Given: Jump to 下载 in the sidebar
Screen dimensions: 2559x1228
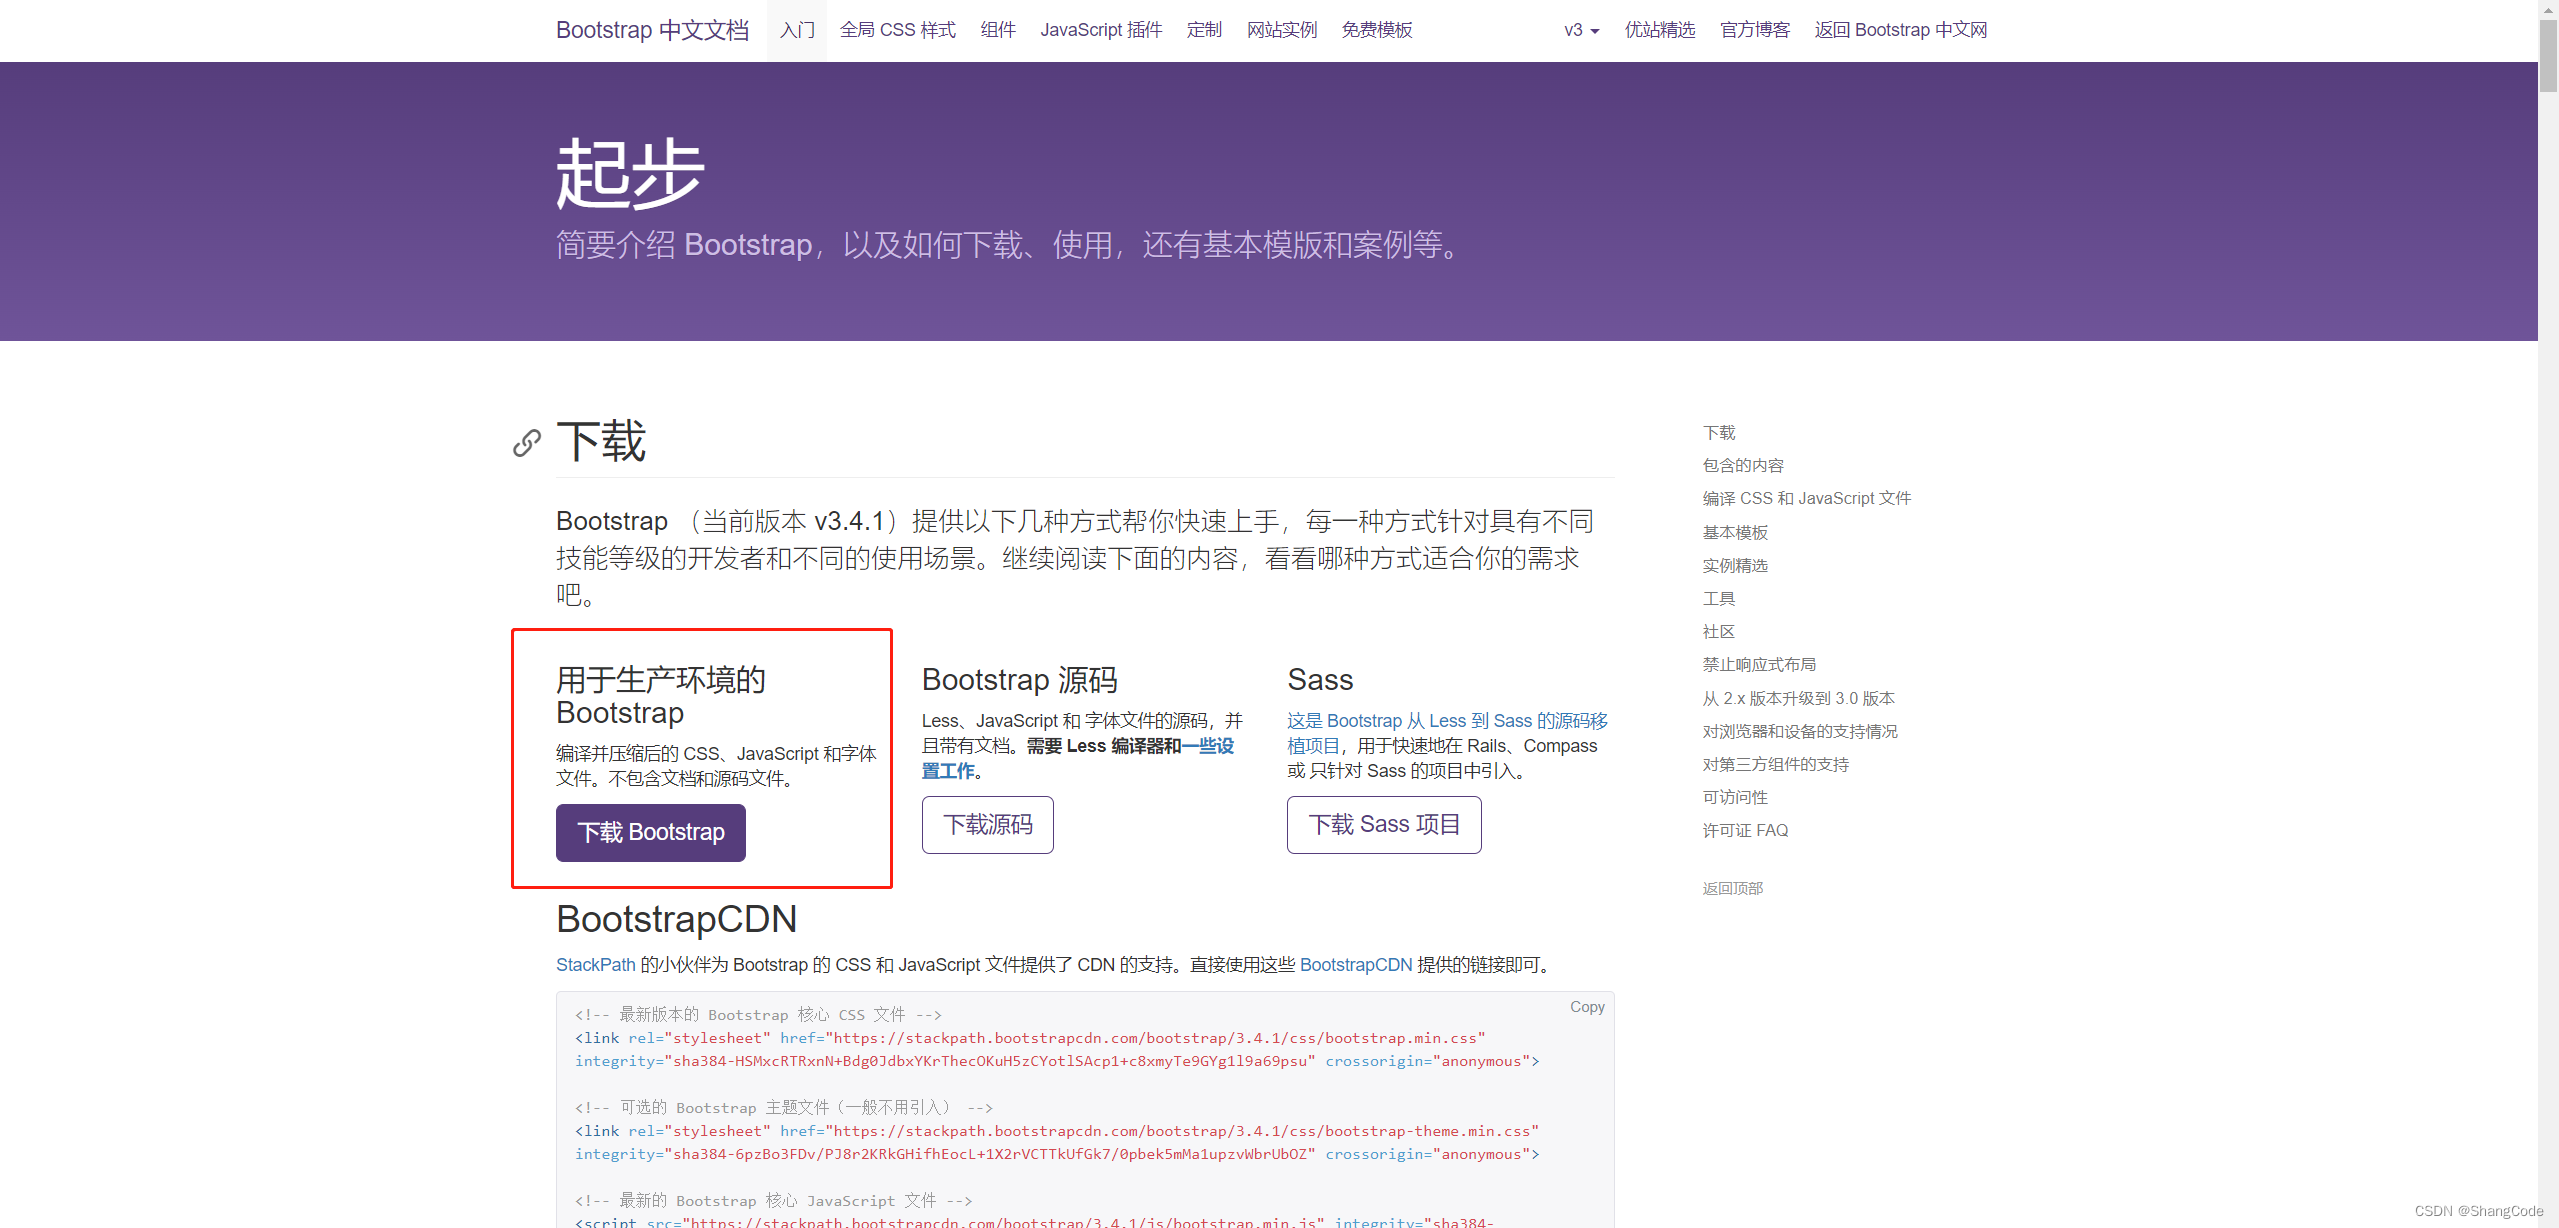Looking at the screenshot, I should point(1719,433).
